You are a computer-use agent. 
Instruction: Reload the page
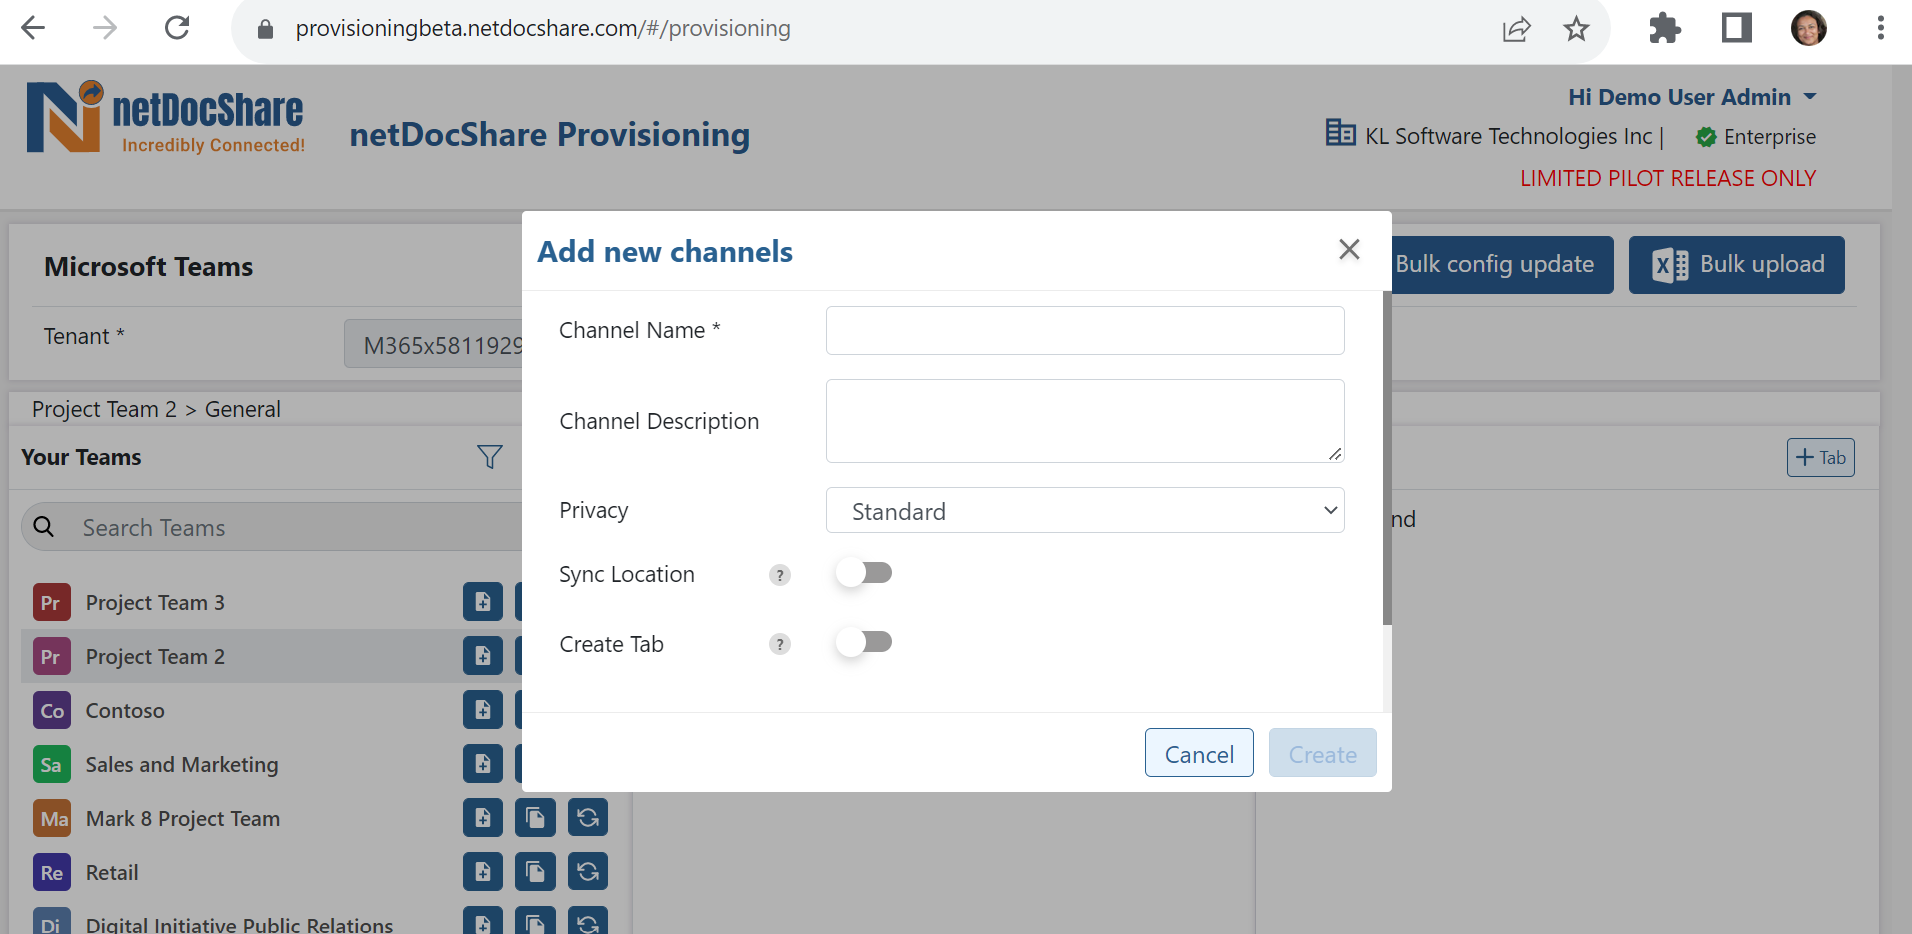pos(177,28)
